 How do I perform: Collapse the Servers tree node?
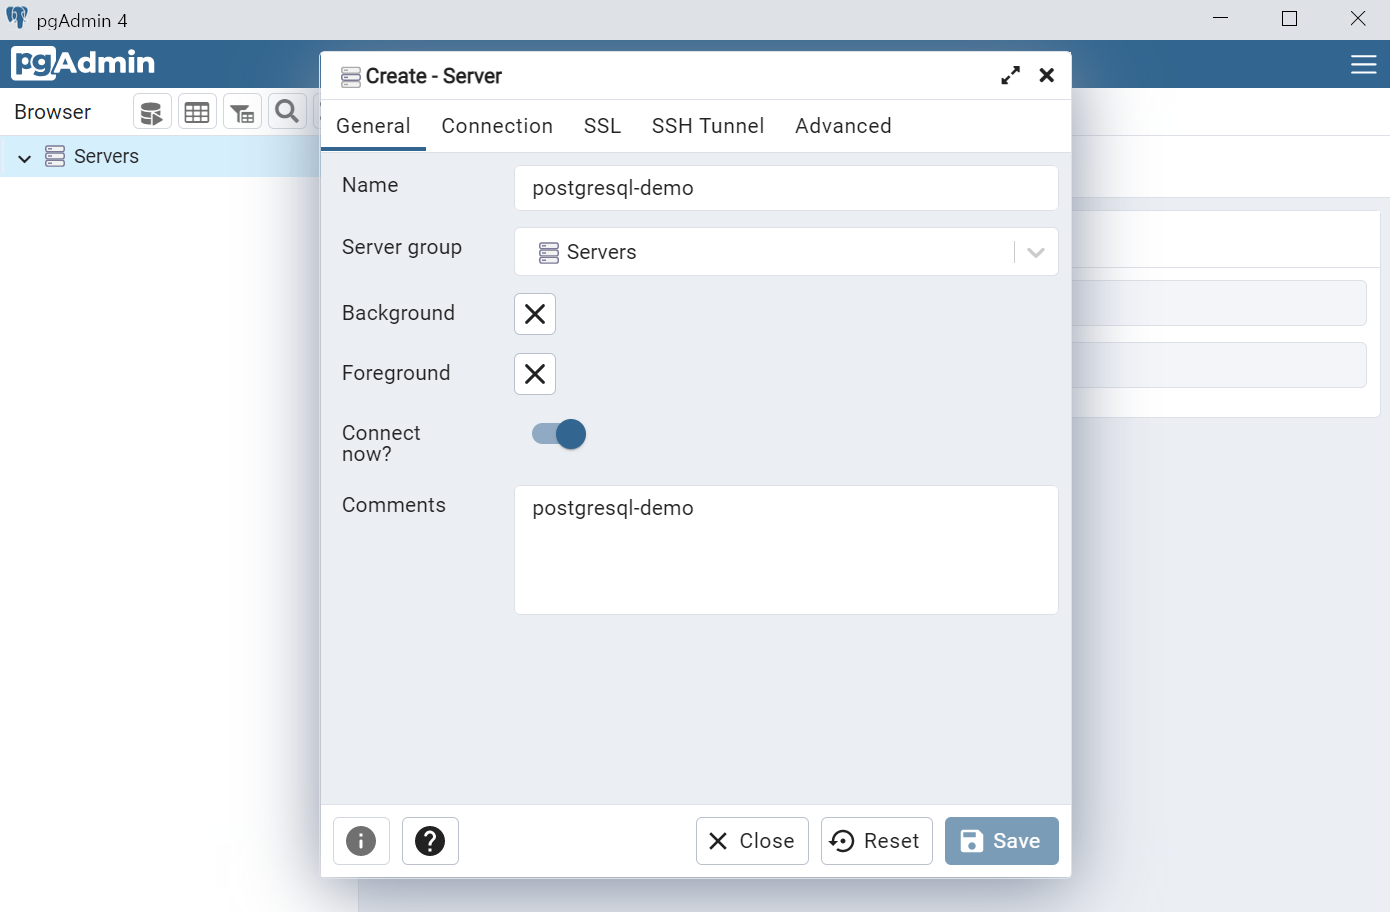click(25, 158)
